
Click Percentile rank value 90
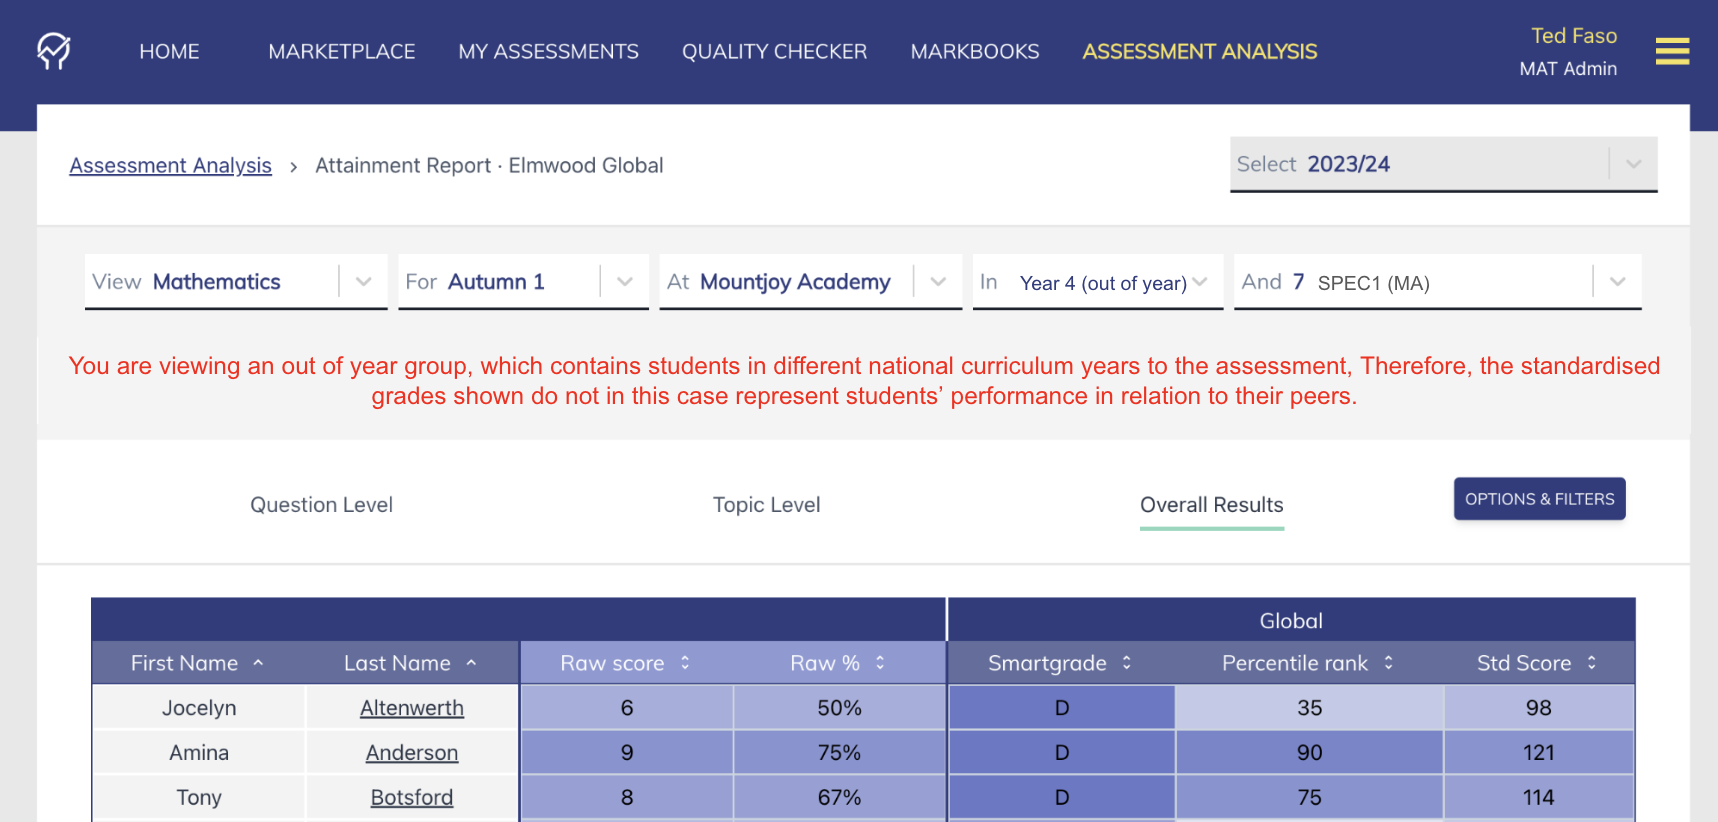(x=1309, y=753)
